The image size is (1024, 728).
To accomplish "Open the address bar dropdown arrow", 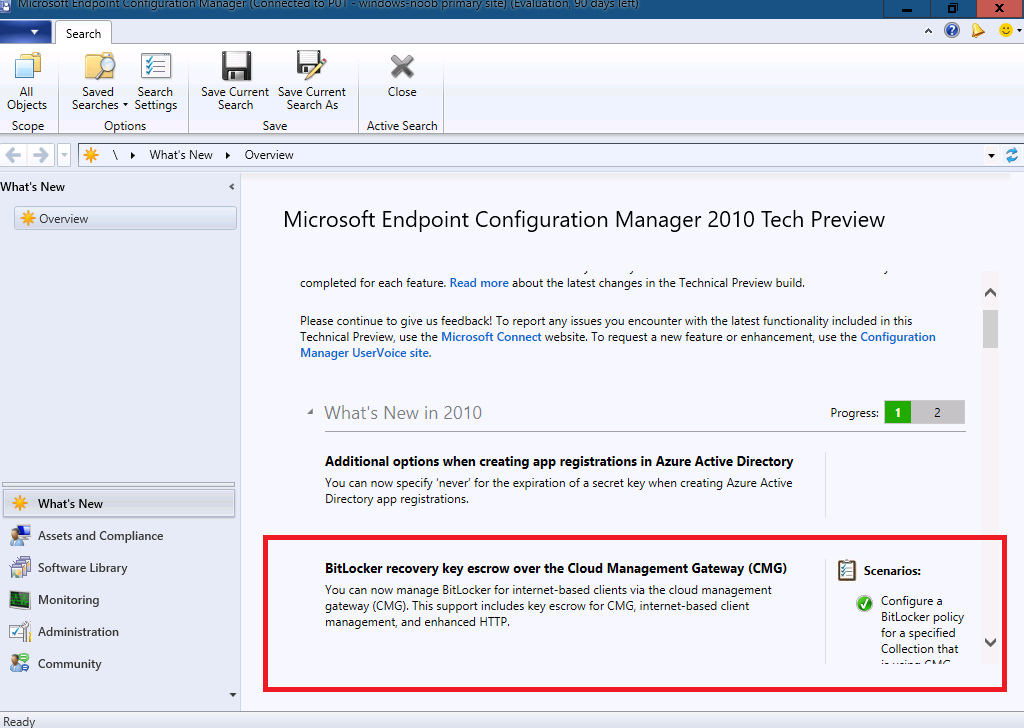I will point(991,155).
